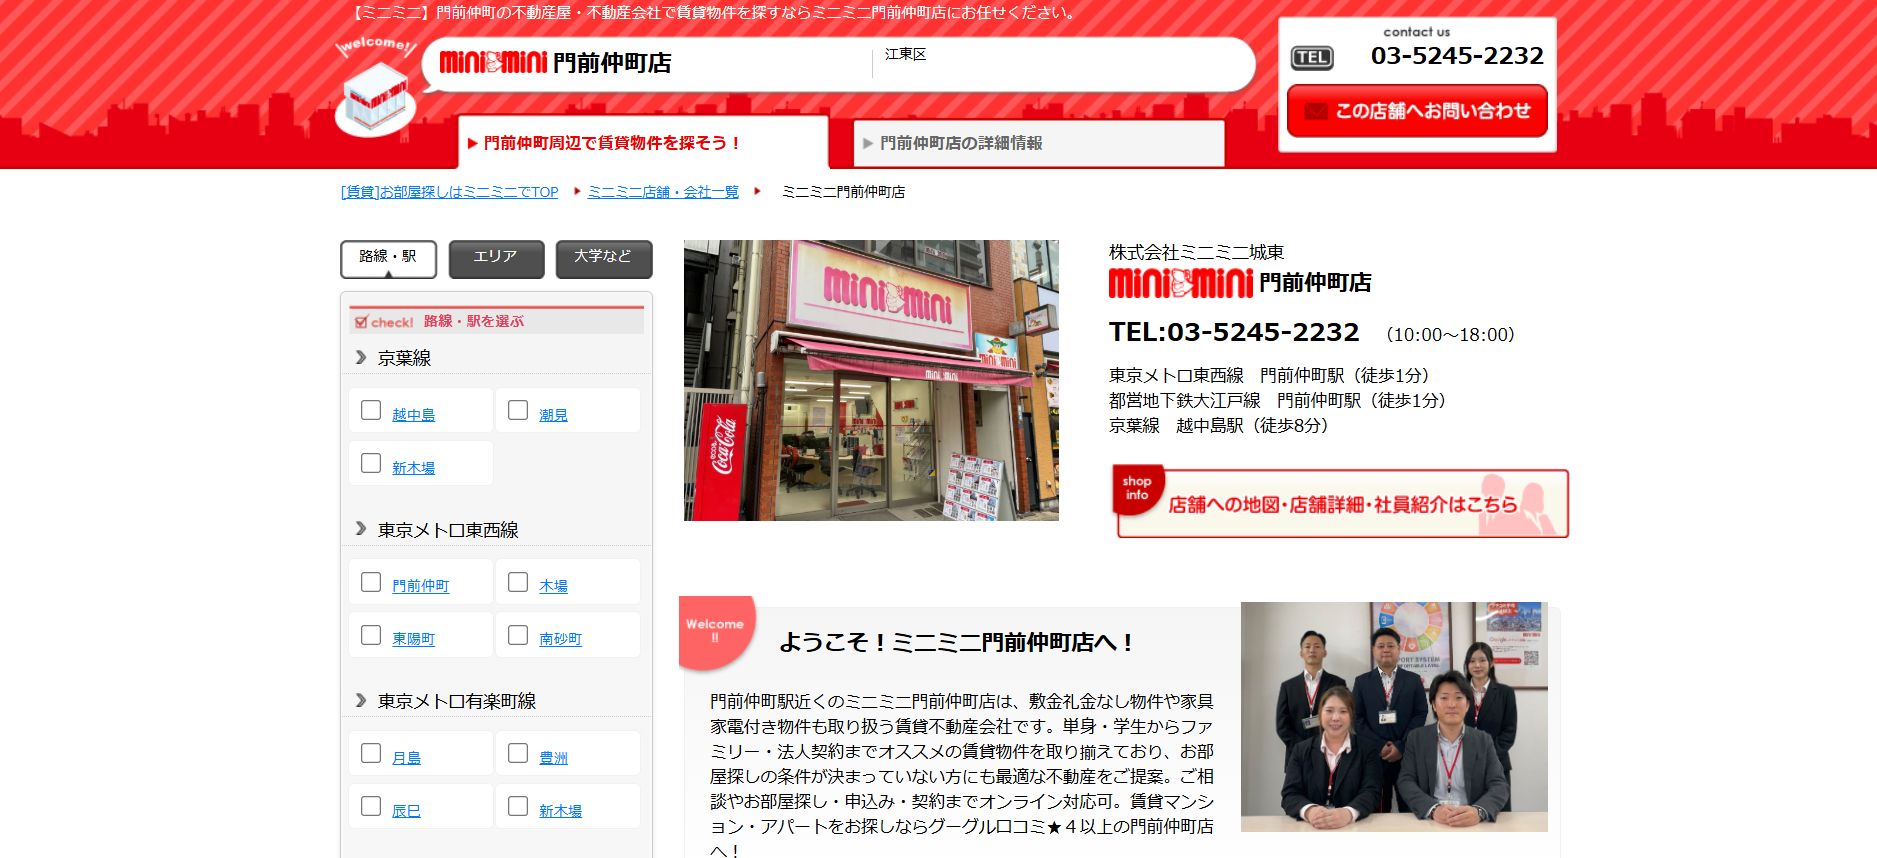This screenshot has width=1877, height=858.
Task: Check the 豊洲 station checkbox
Action: point(518,753)
